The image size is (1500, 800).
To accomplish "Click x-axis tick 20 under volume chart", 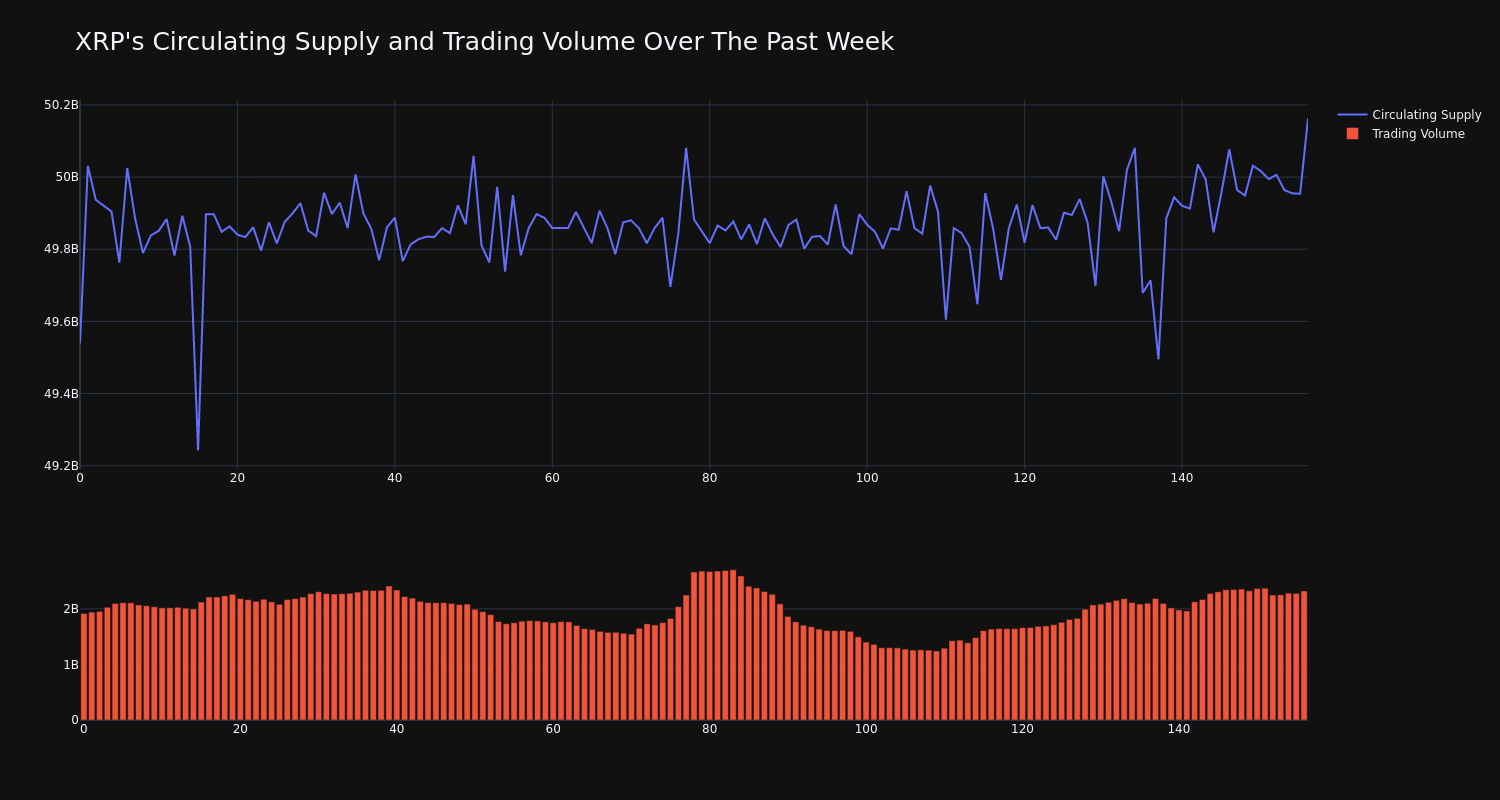I will tap(240, 729).
